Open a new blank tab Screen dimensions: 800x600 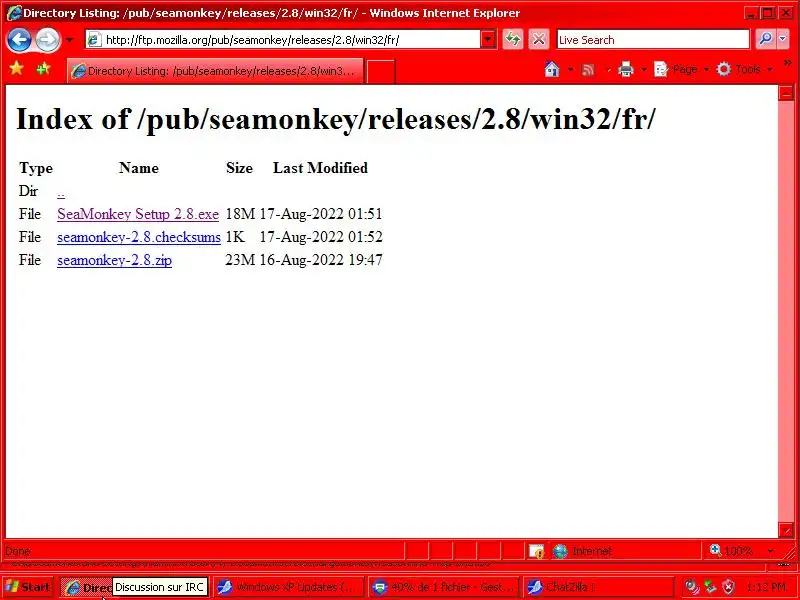381,71
